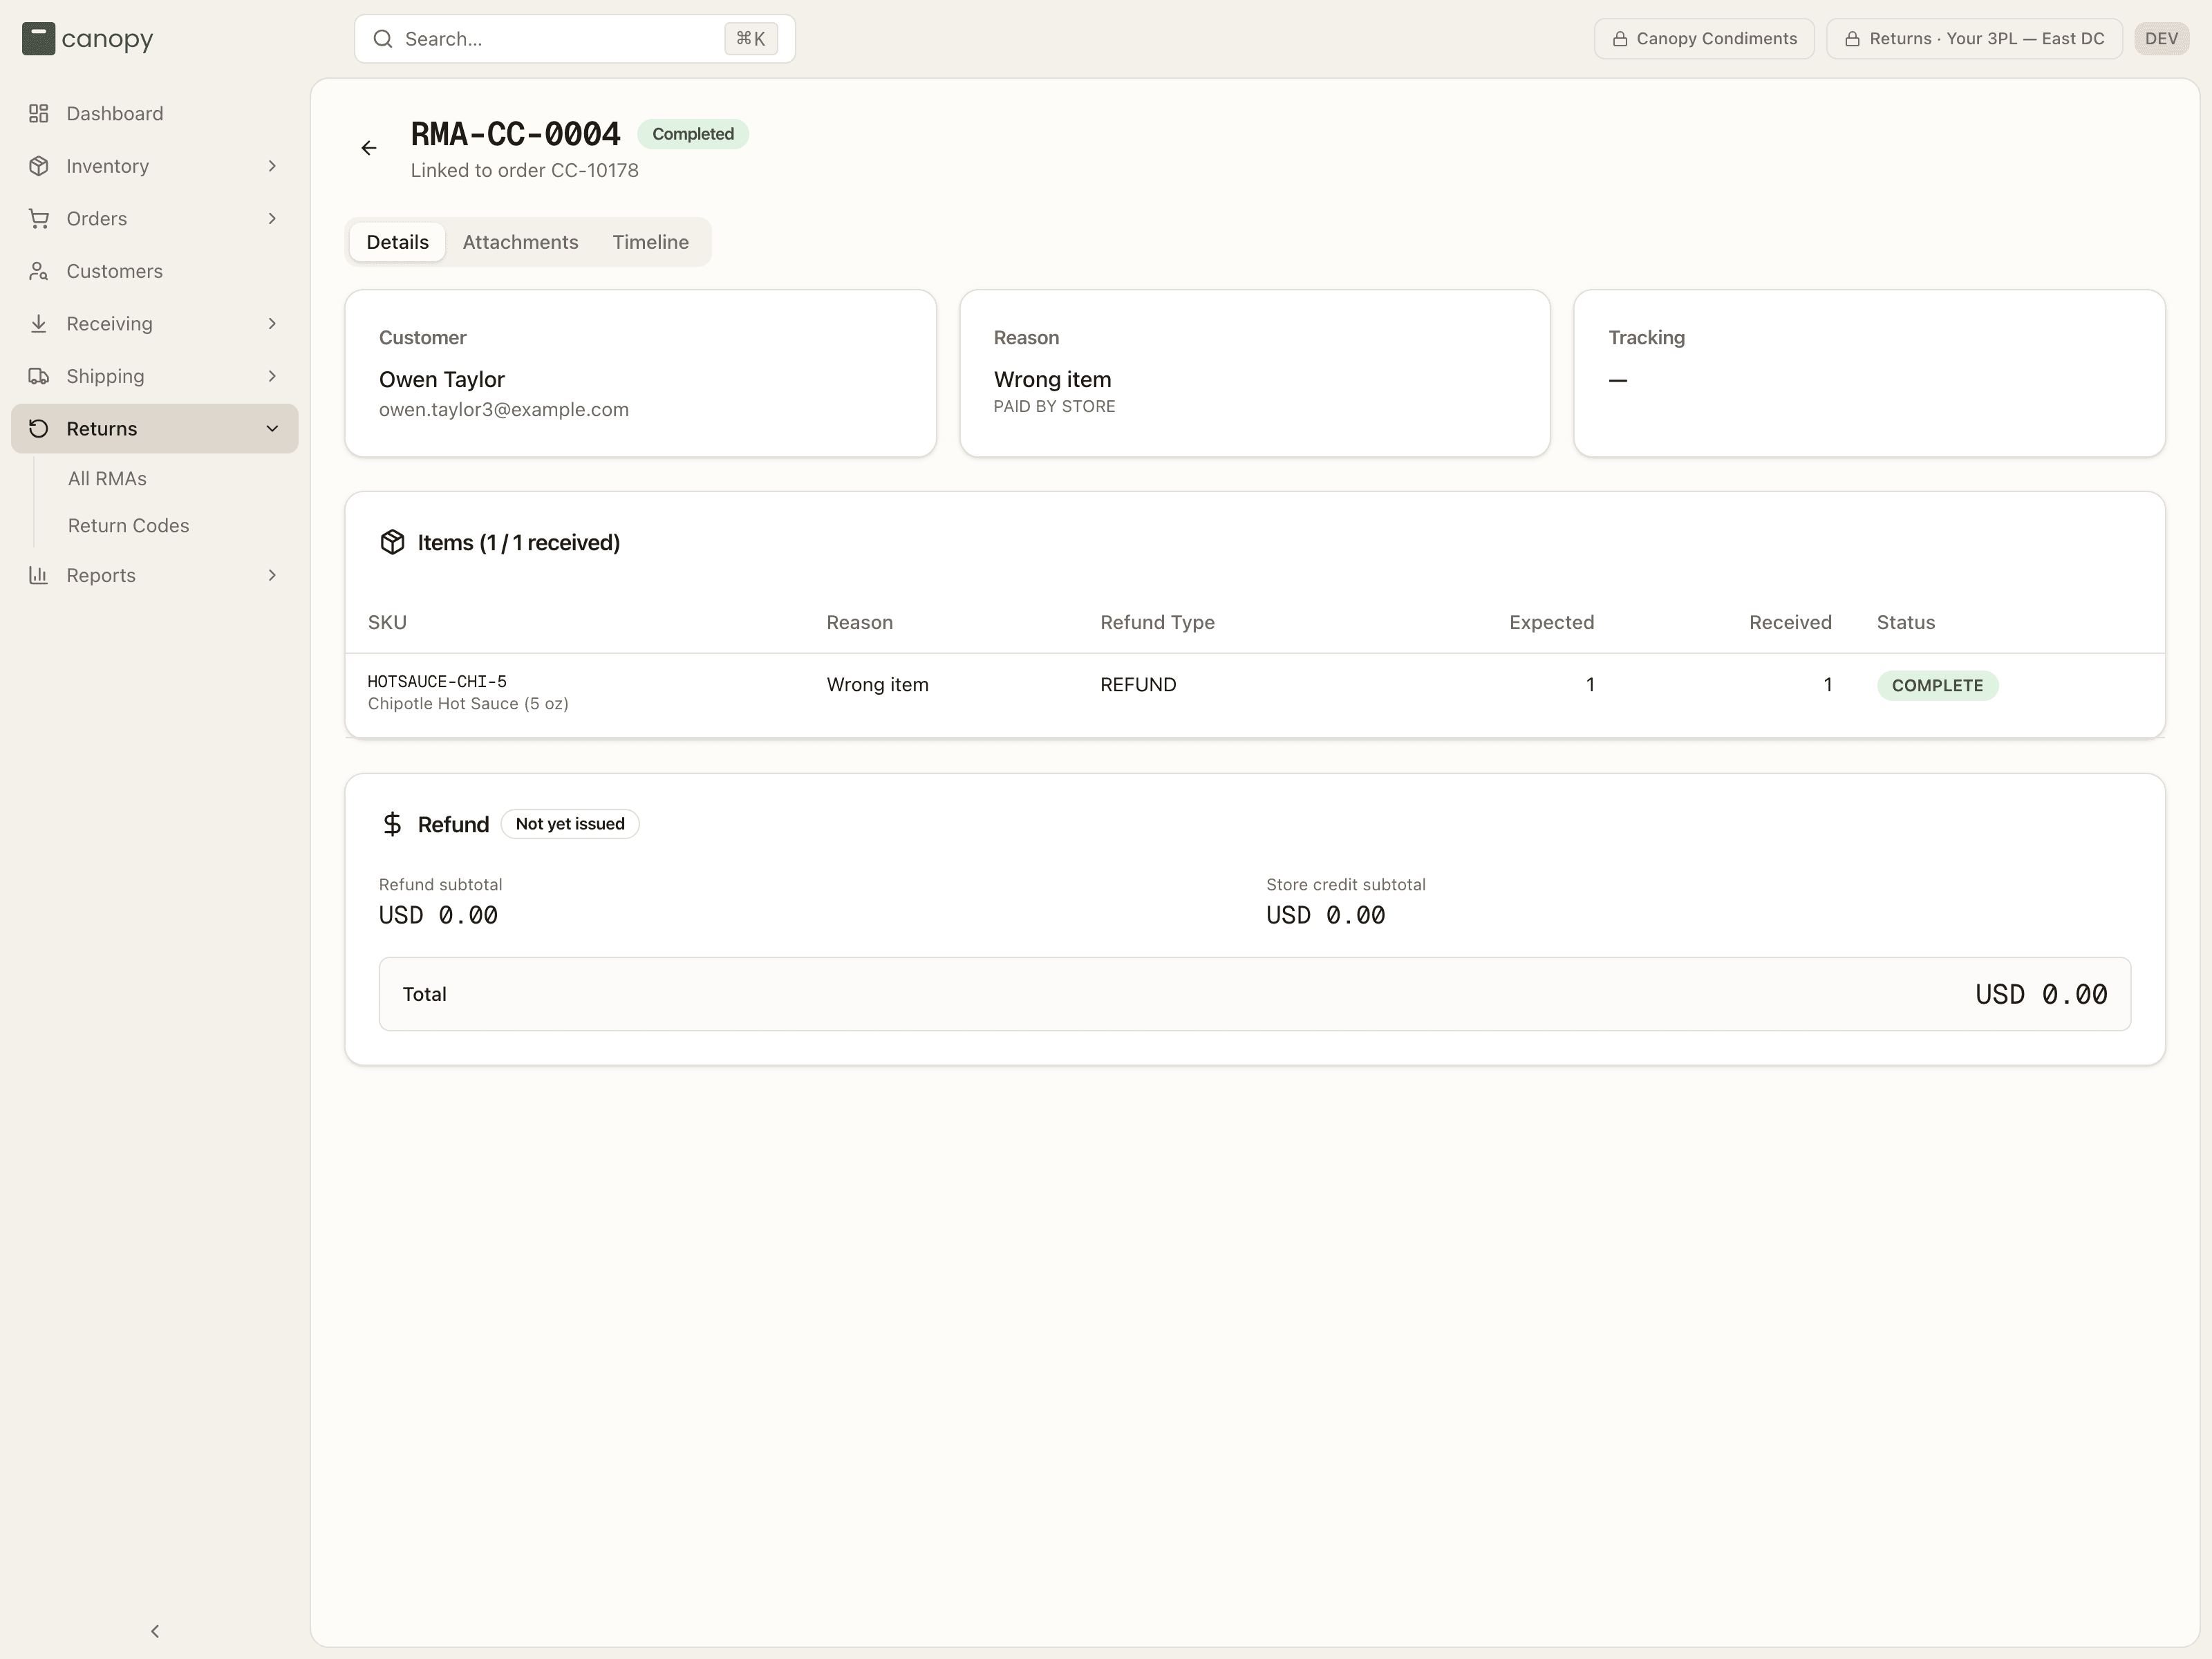Click the Received column header
The height and width of the screenshot is (1659, 2212).
[1790, 622]
